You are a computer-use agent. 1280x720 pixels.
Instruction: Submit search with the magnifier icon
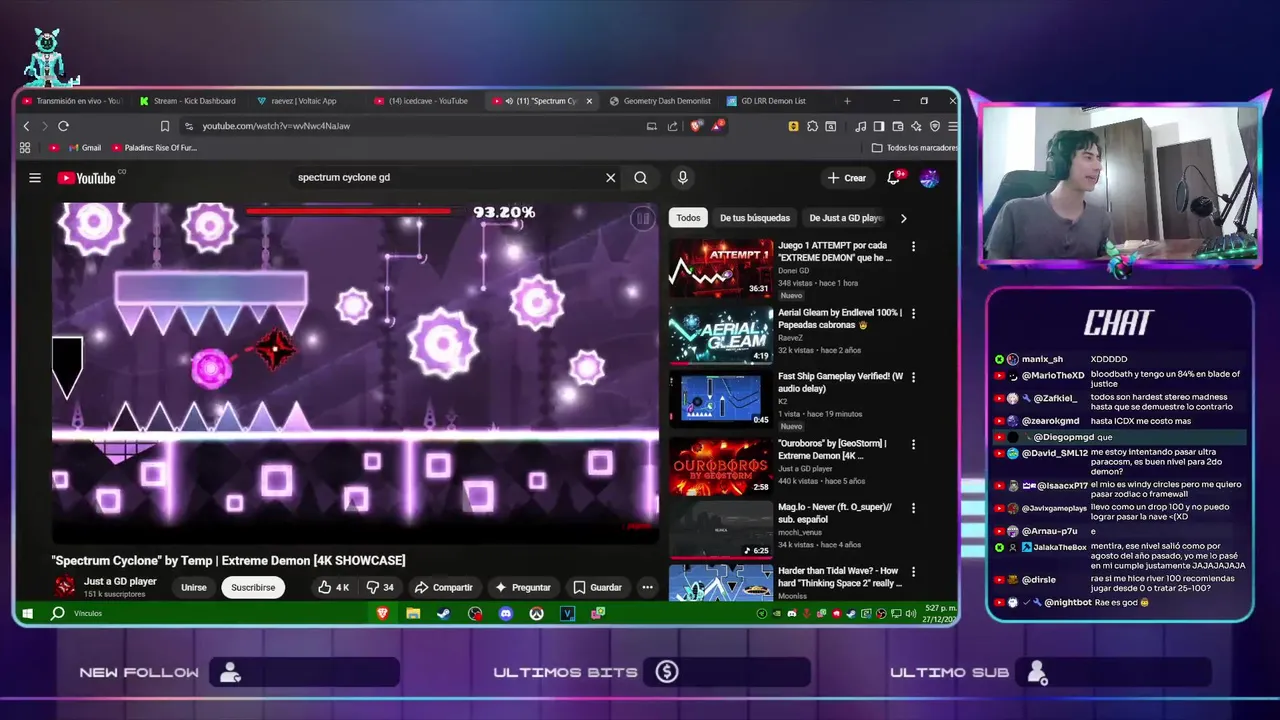pyautogui.click(x=641, y=178)
